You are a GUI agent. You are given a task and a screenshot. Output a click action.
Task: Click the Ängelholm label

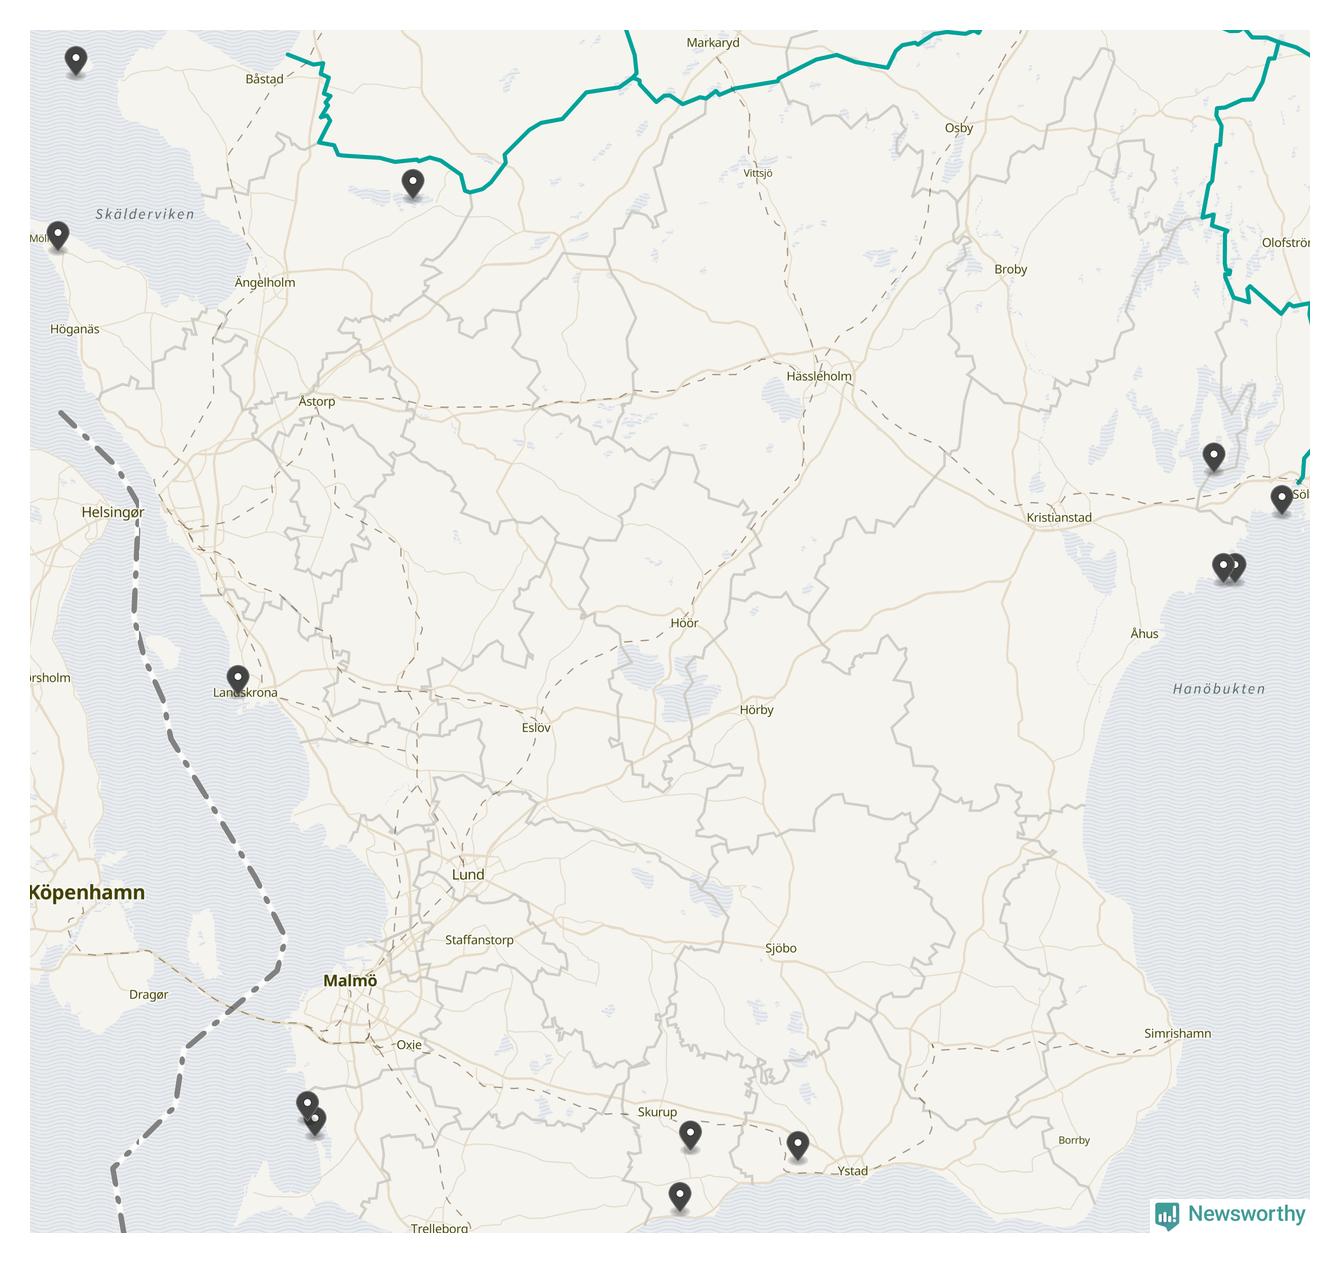[265, 282]
